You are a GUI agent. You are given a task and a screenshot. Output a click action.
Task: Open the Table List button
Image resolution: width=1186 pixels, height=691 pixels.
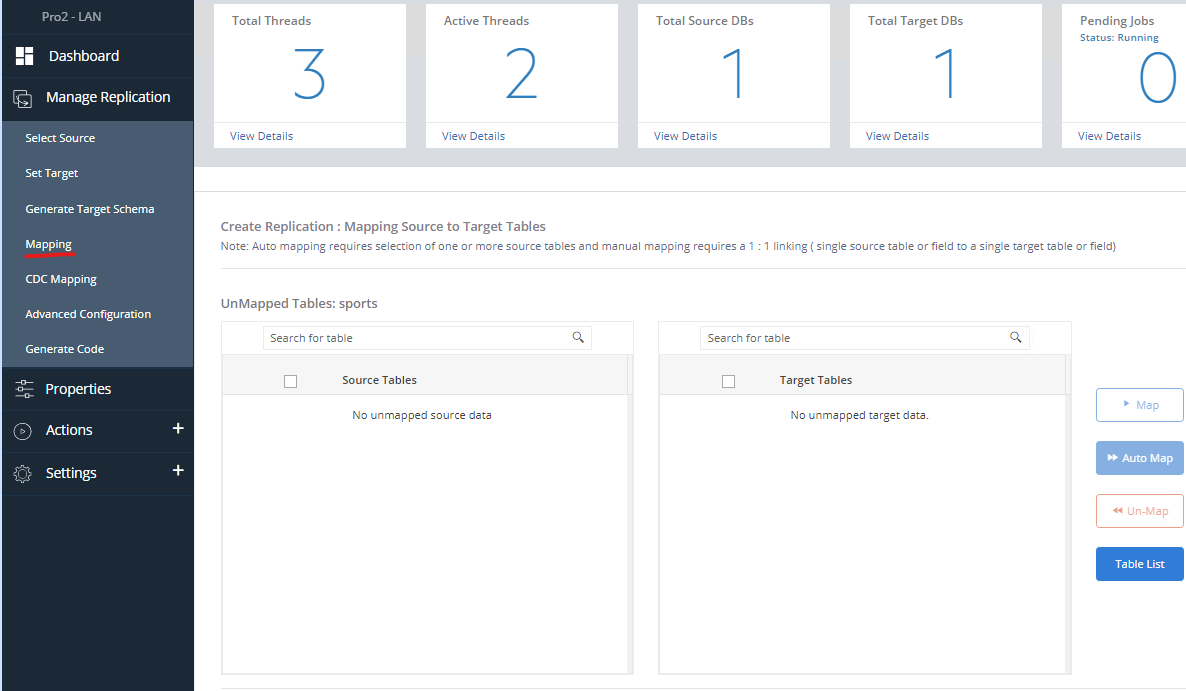[x=1140, y=564]
